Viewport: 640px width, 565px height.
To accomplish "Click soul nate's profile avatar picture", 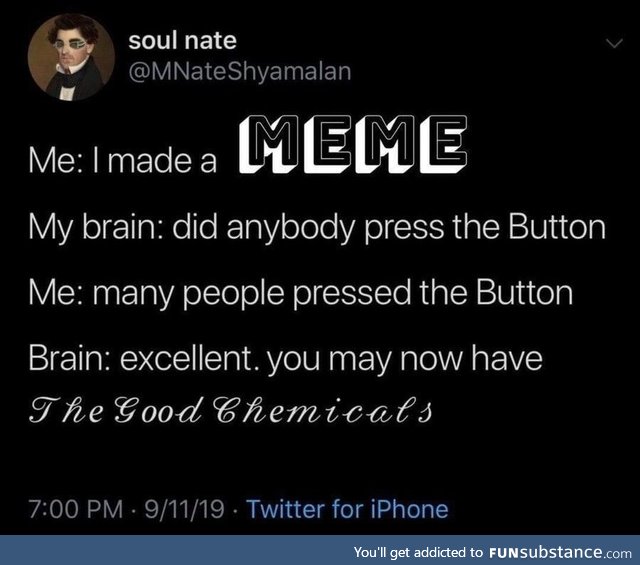I will [71, 57].
